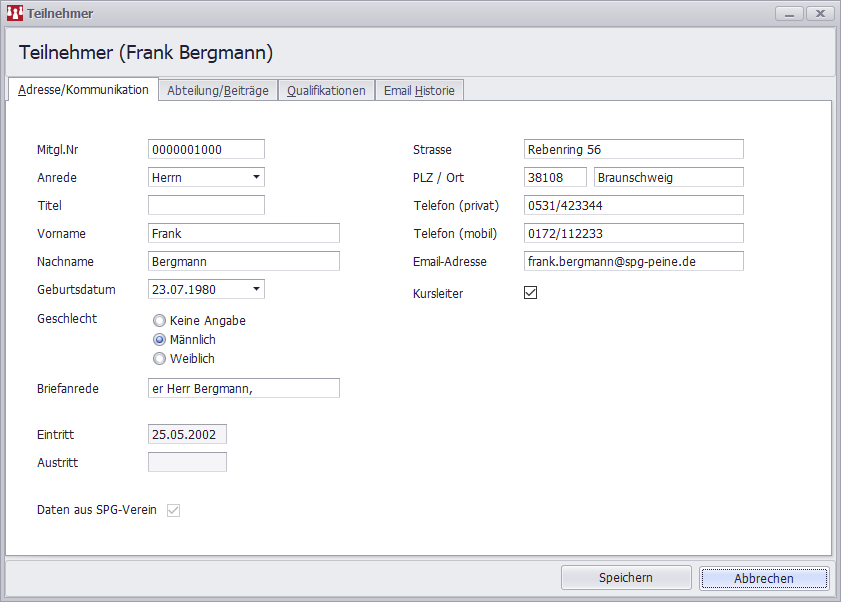This screenshot has height=602, width=841.
Task: Open the Qualifikationen tab
Action: coord(326,91)
